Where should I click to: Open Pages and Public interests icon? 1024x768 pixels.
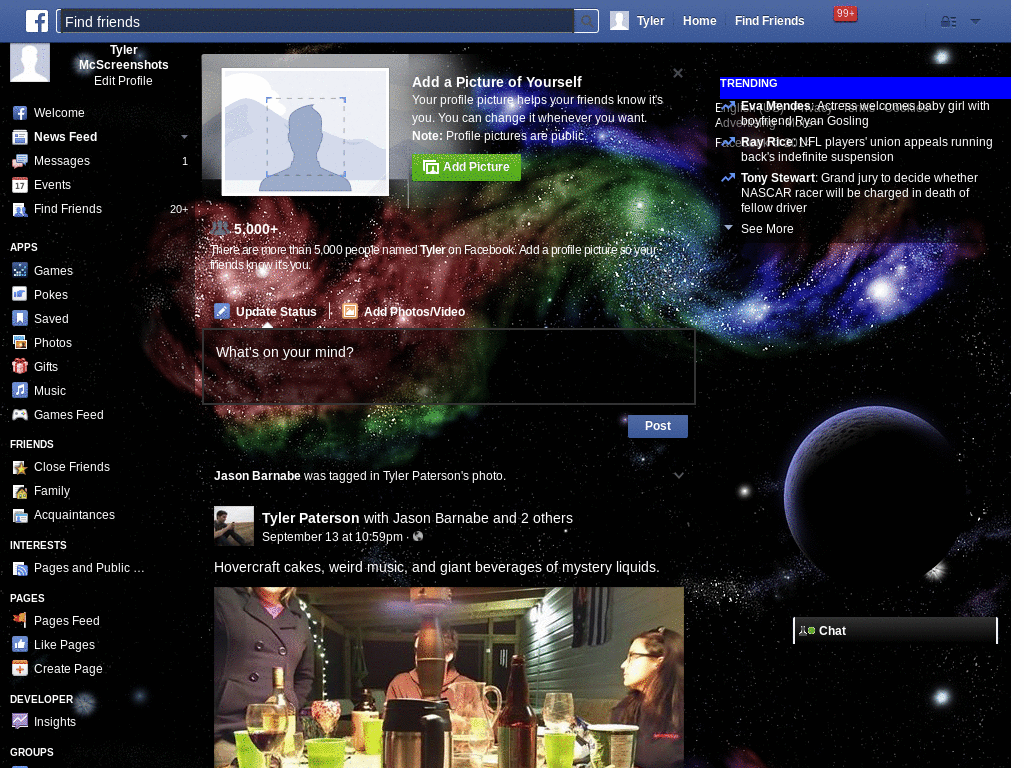click(x=20, y=568)
